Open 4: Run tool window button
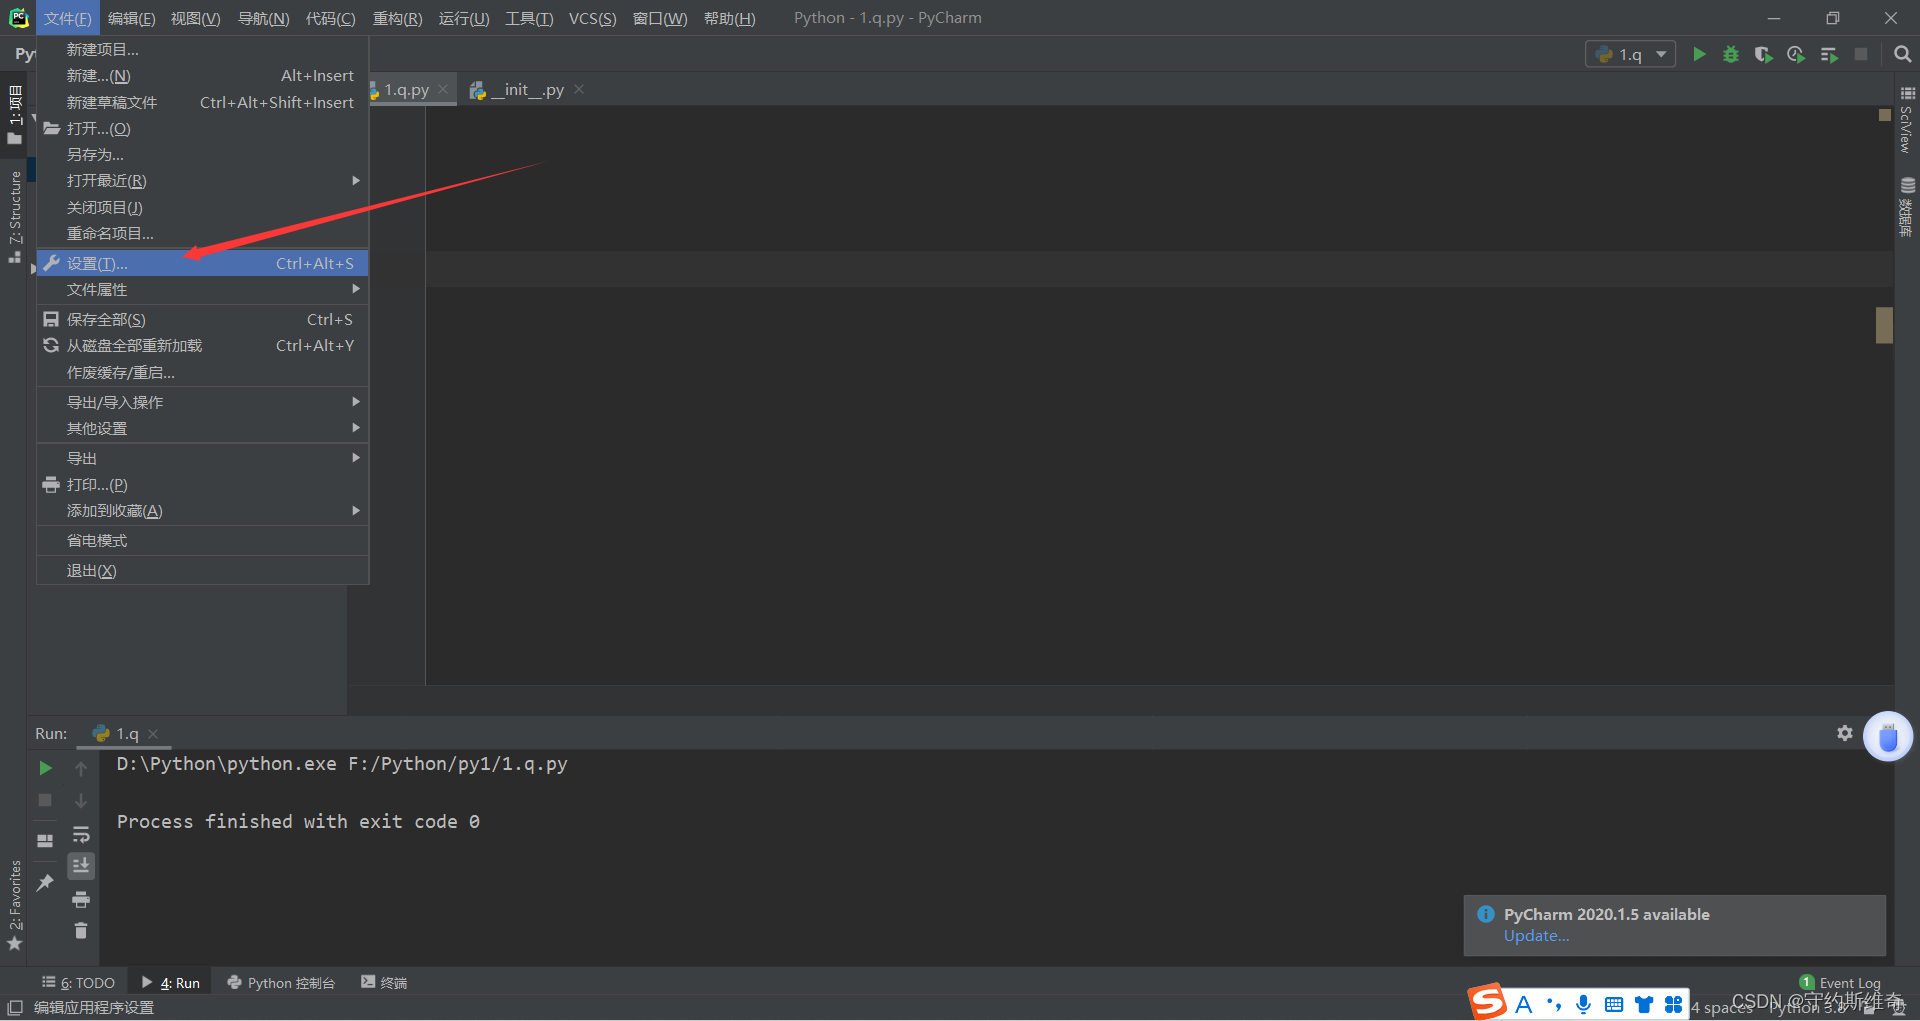 tap(171, 983)
